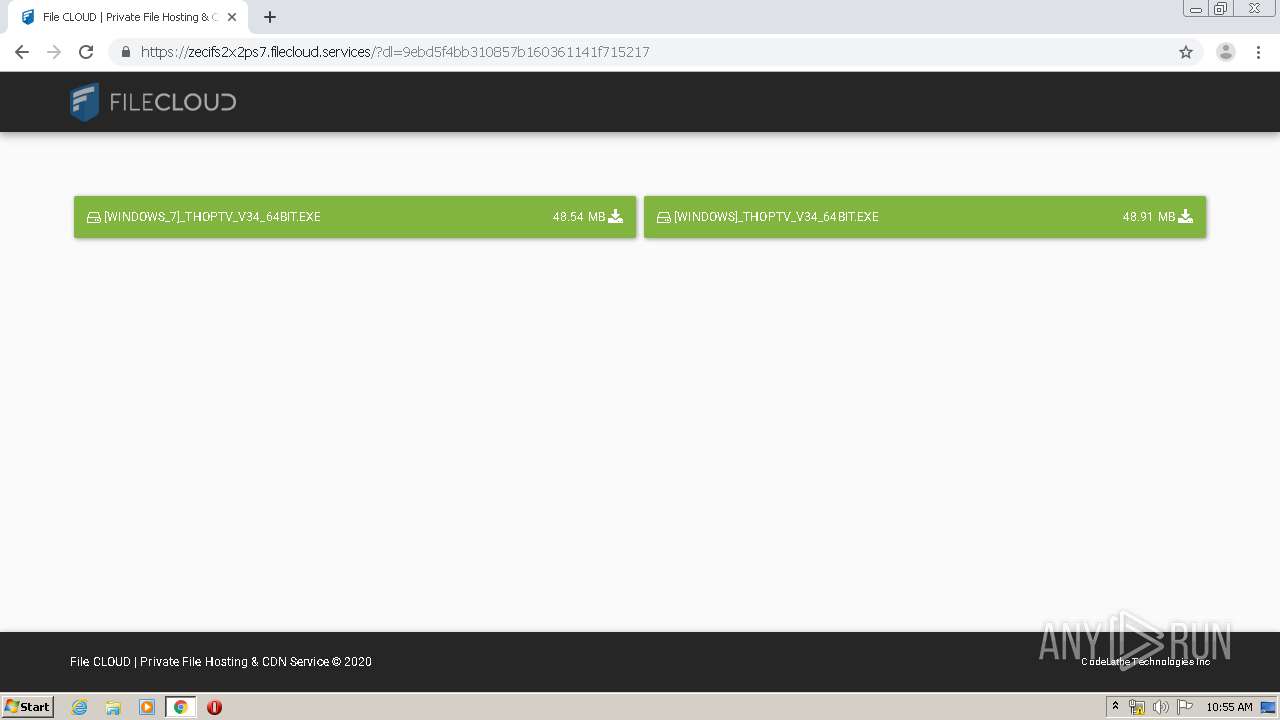
Task: Minimize the Chrome window
Action: coord(1195,9)
